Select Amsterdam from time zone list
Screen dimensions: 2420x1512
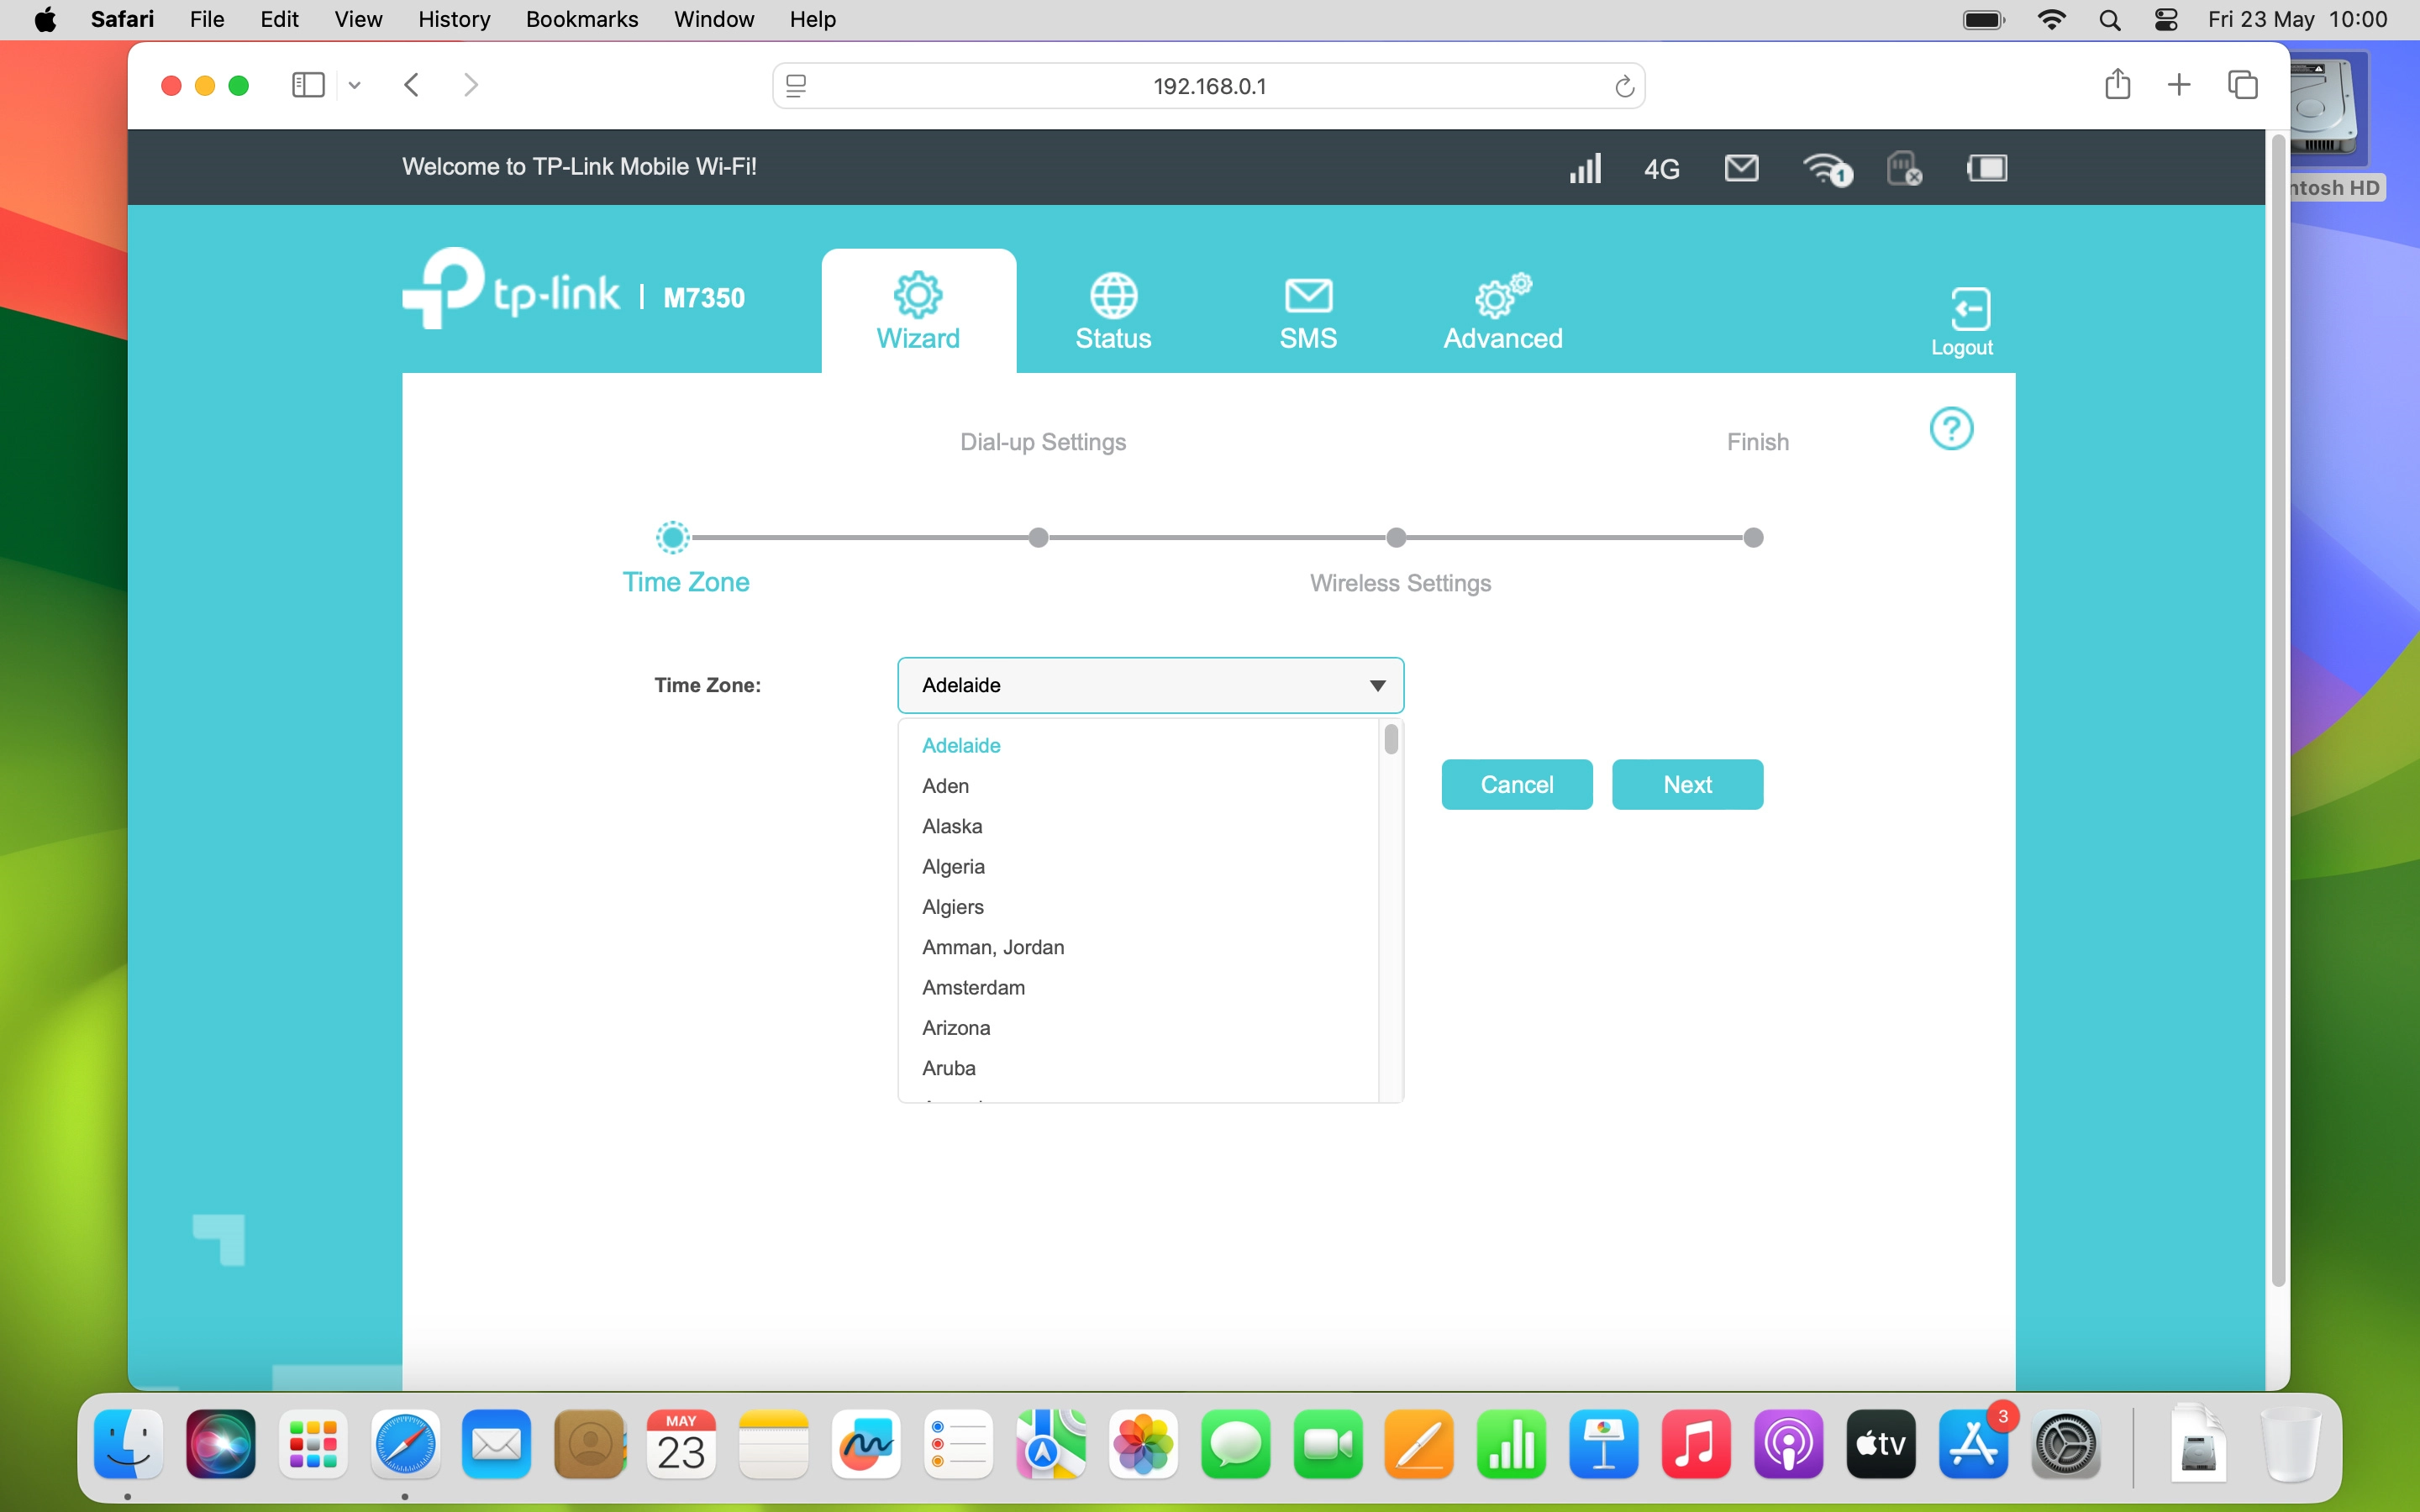point(973,987)
